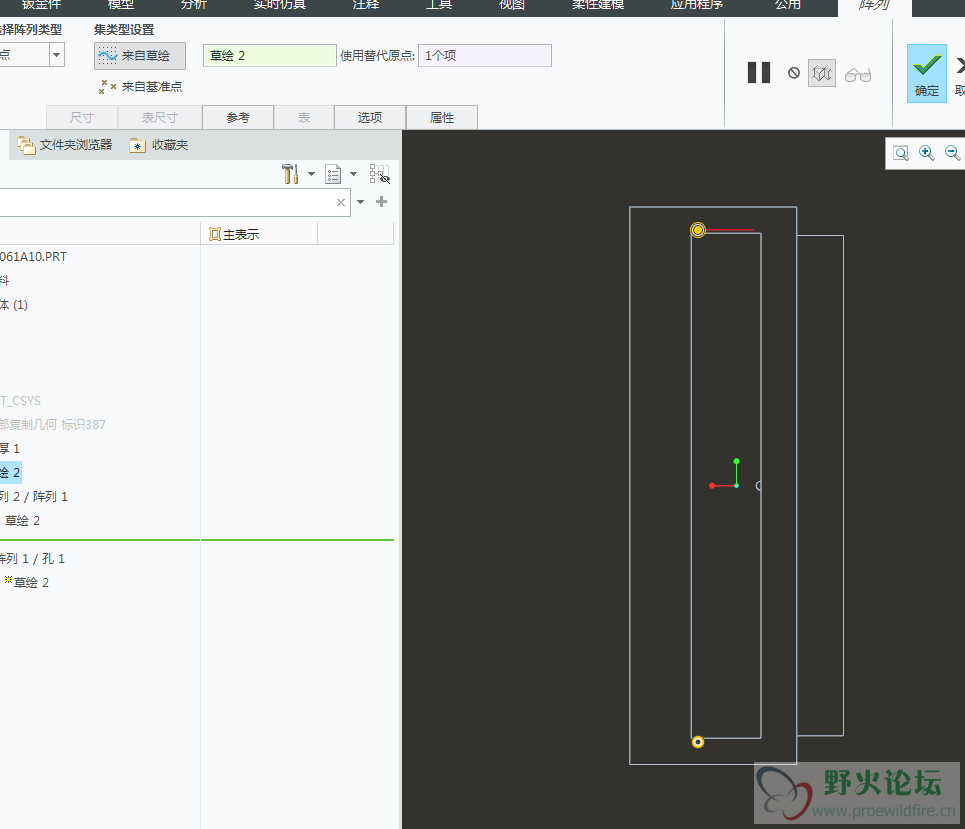Click the verify glasses icon
The height and width of the screenshot is (829, 965).
tap(858, 74)
